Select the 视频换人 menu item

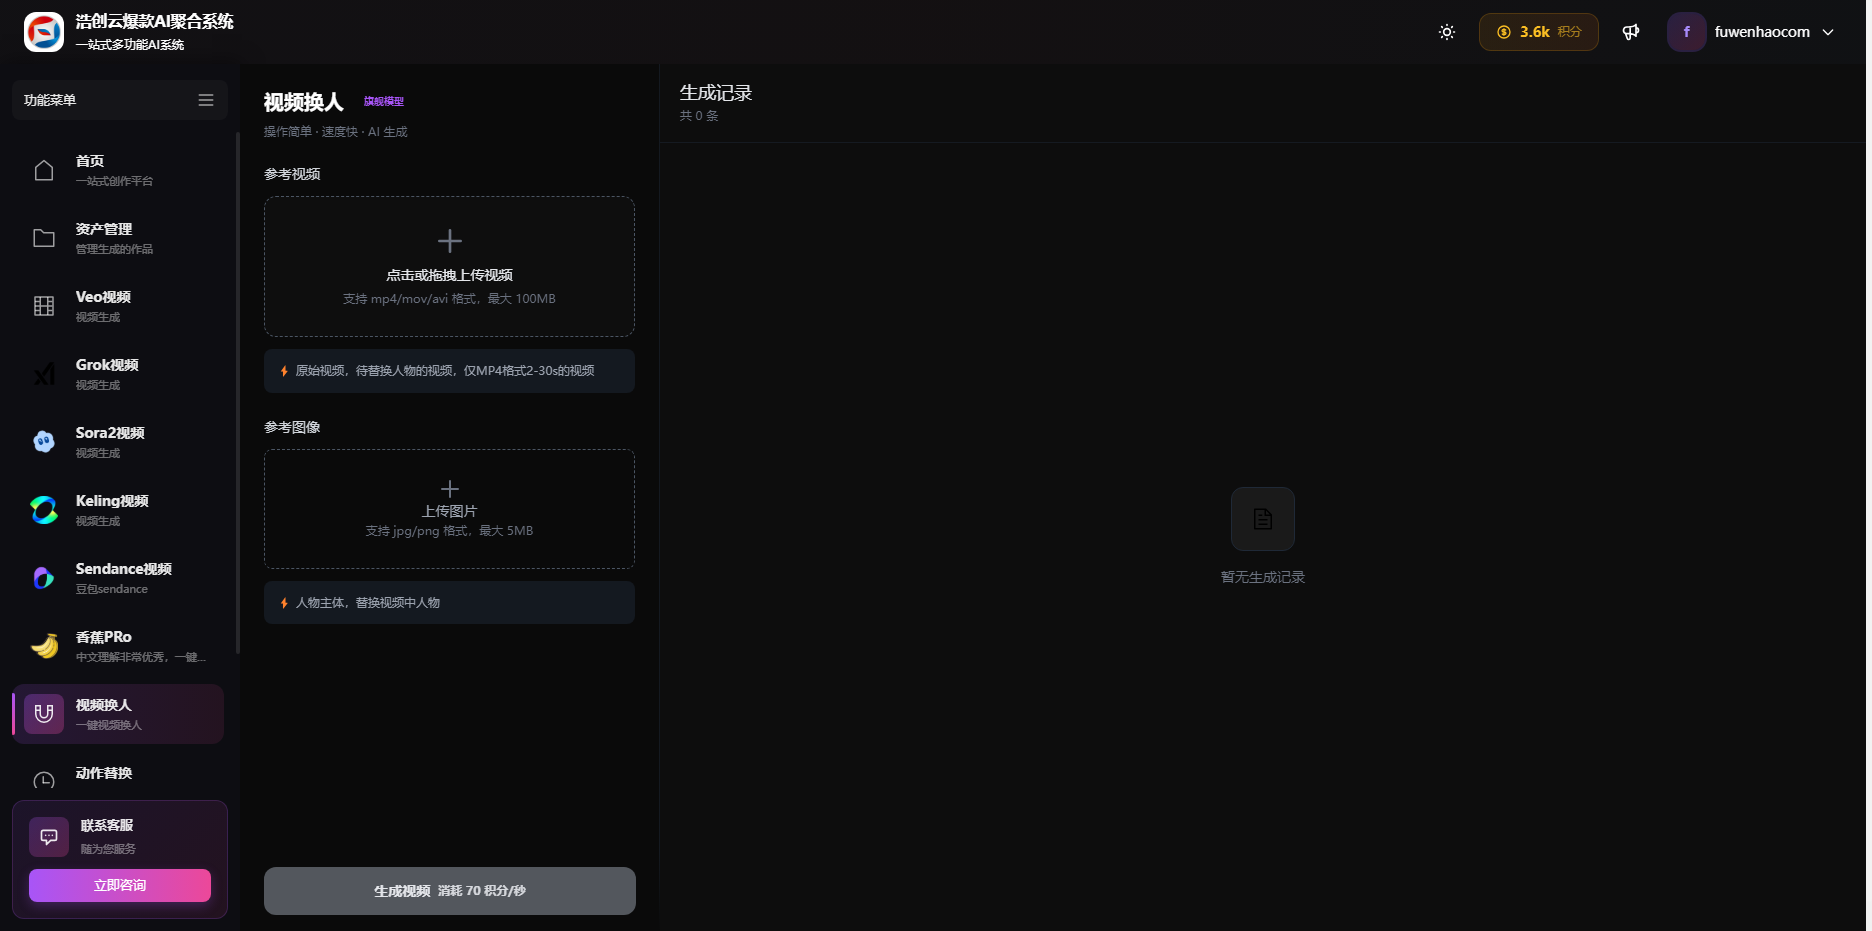(118, 714)
